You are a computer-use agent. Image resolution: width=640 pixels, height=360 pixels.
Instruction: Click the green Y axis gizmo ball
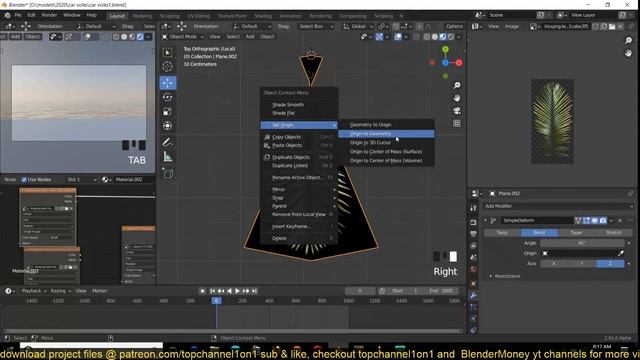[445, 49]
